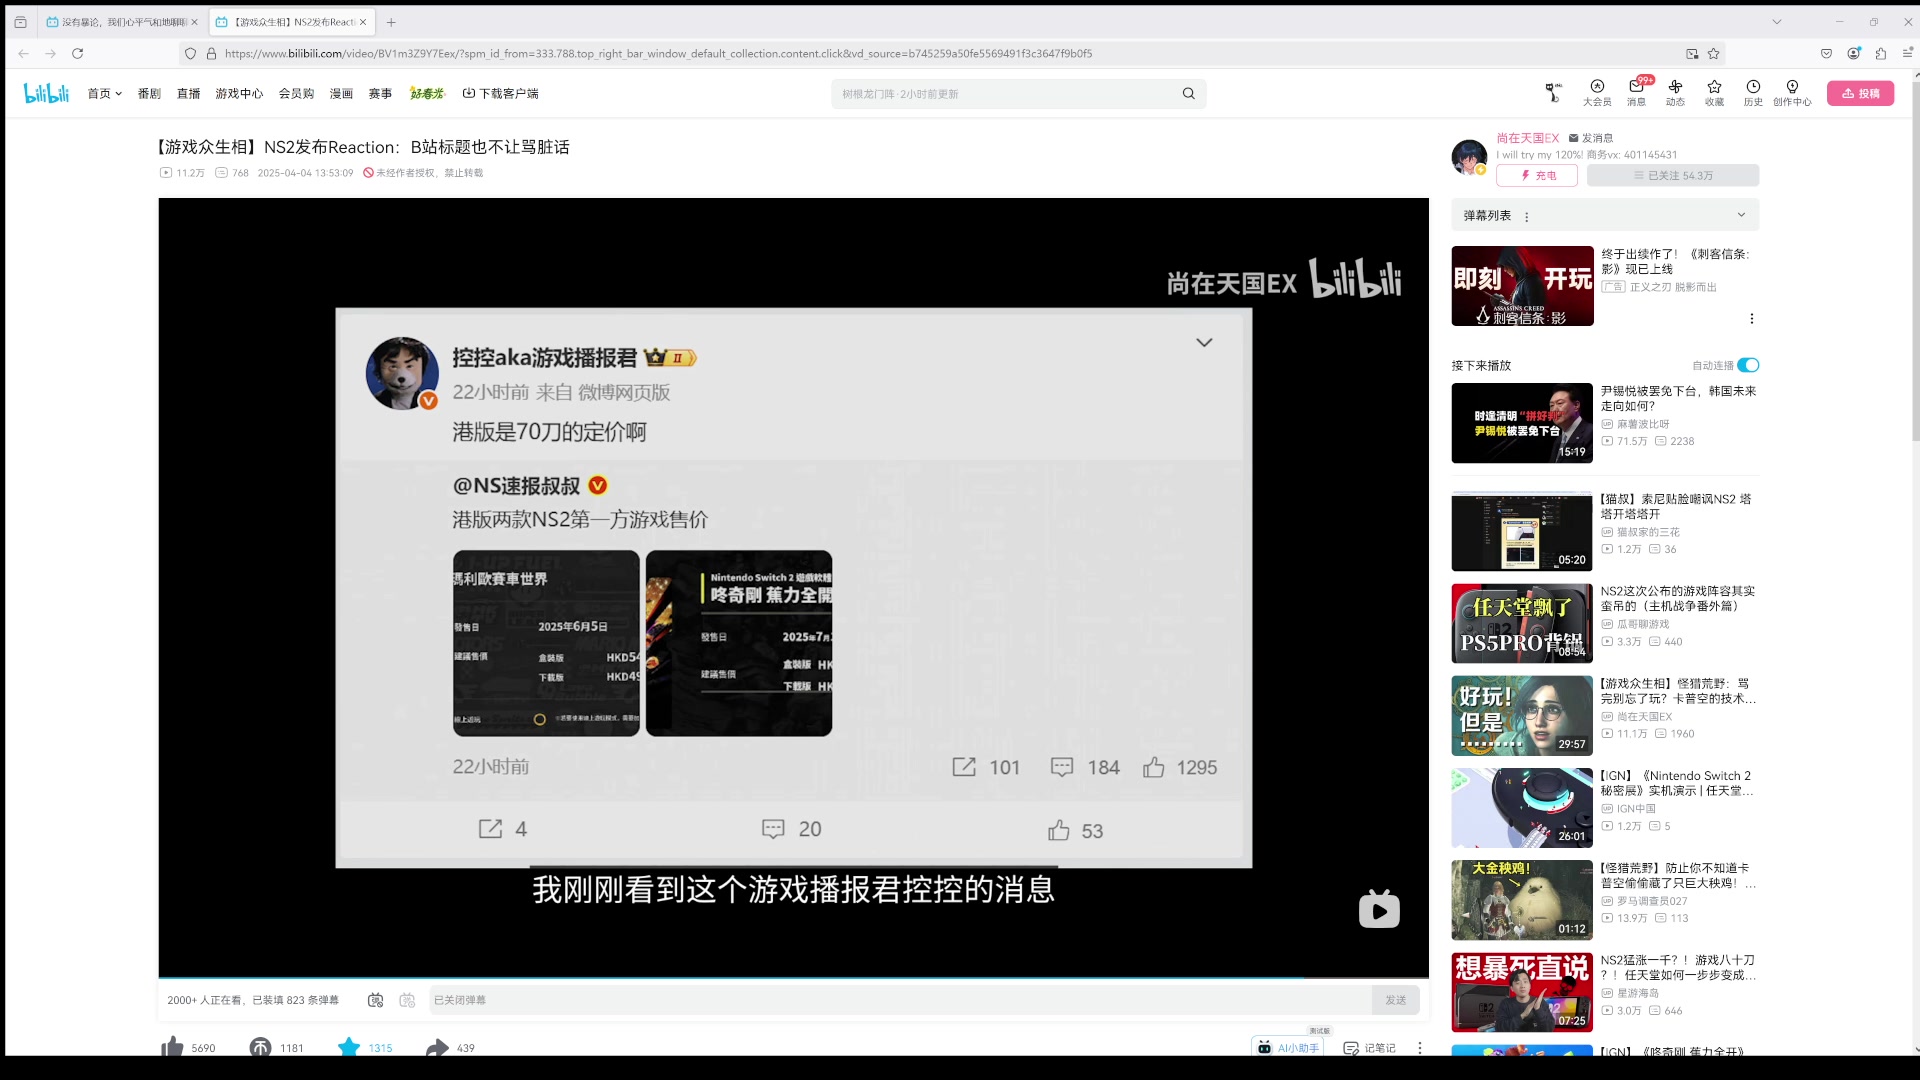1920x1080 pixels.
Task: Open more options dots beside 记笔记
Action: (x=1419, y=1047)
